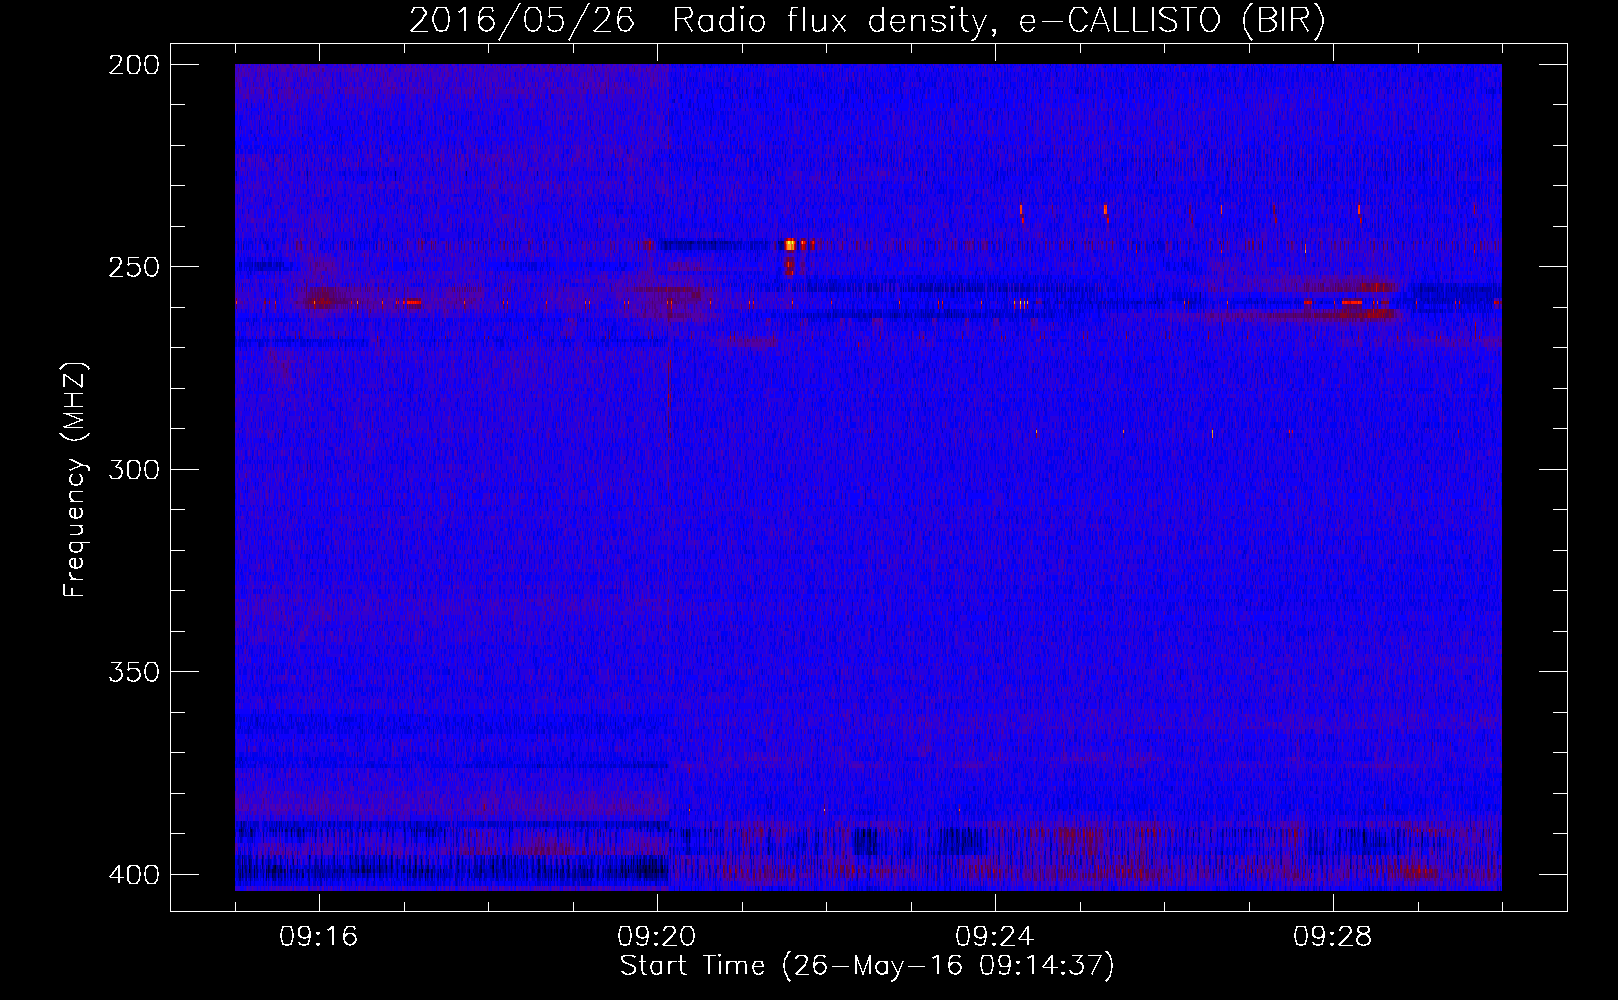Click the 'Frequency (MHZ)' axis label

click(x=75, y=479)
